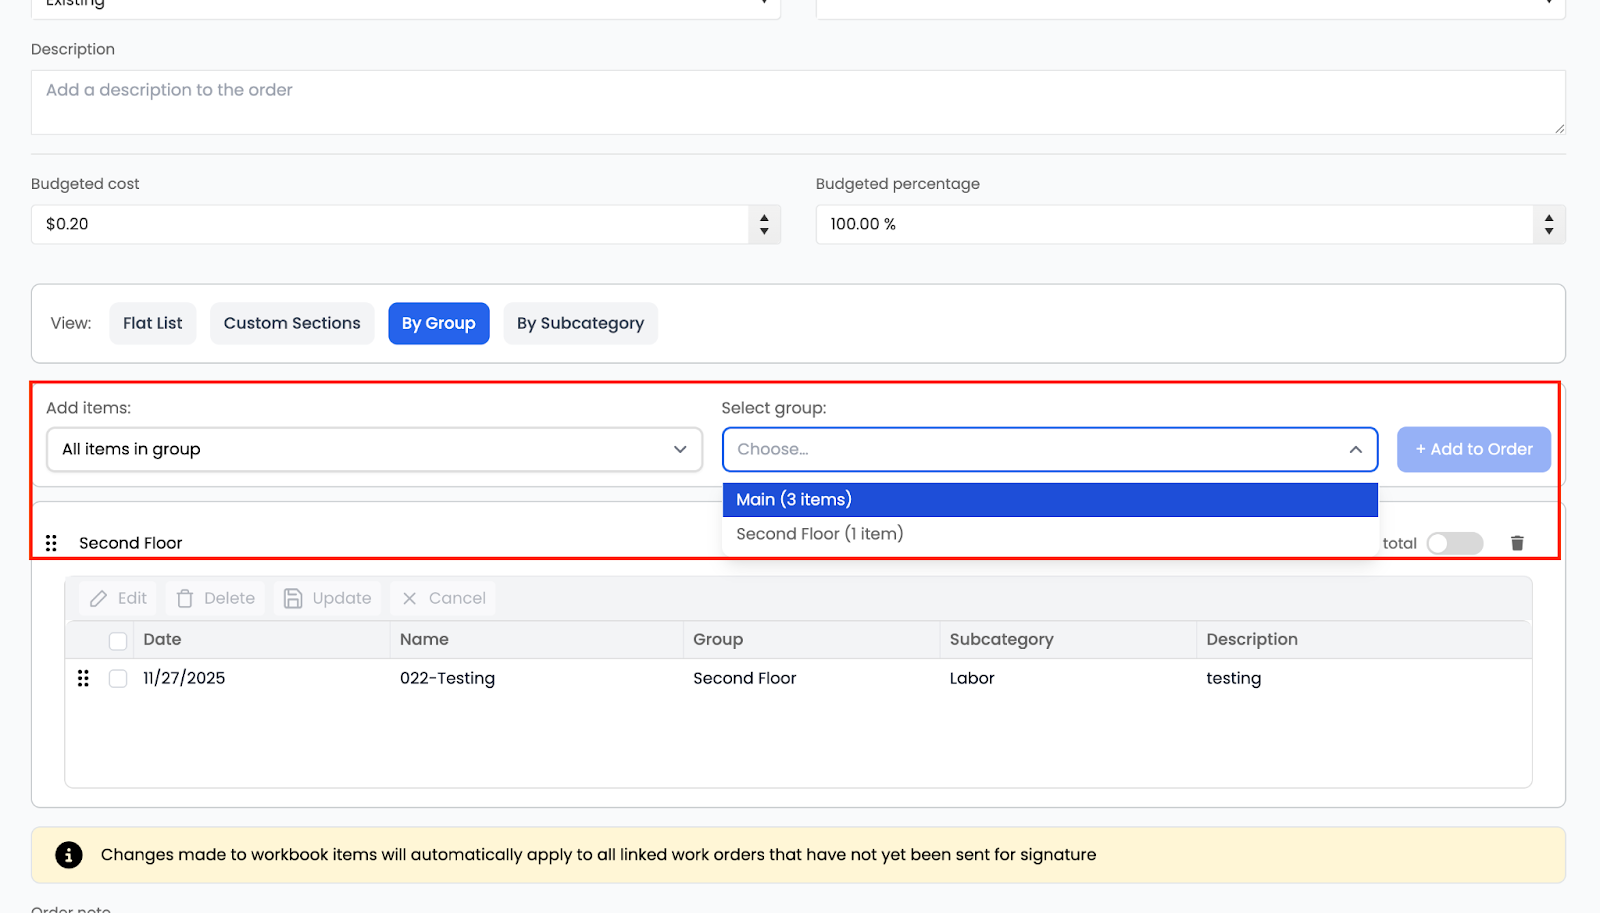Image resolution: width=1600 pixels, height=913 pixels.
Task: Click the Update save icon
Action: tap(293, 598)
